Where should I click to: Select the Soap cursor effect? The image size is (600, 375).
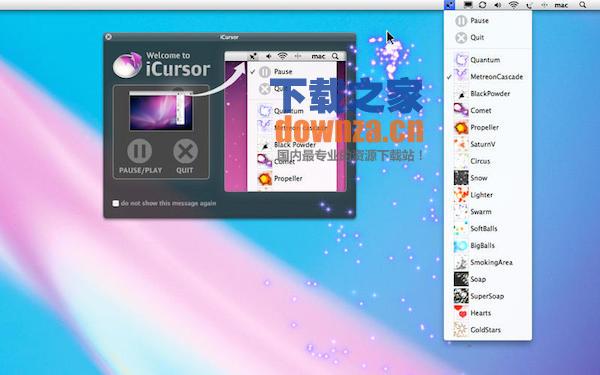(488, 279)
